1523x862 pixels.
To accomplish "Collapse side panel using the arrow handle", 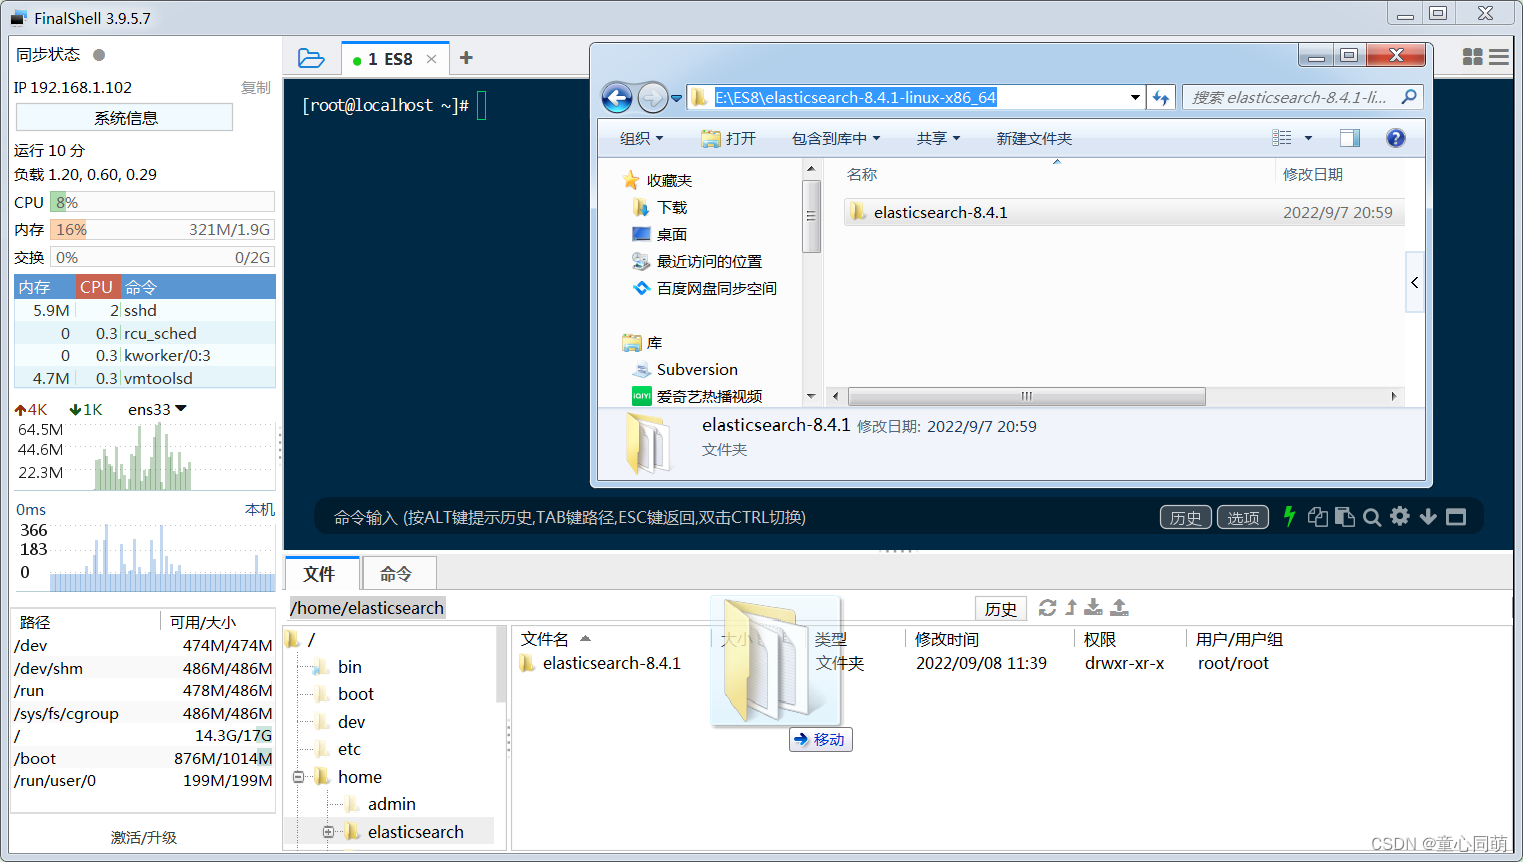I will (x=1414, y=282).
